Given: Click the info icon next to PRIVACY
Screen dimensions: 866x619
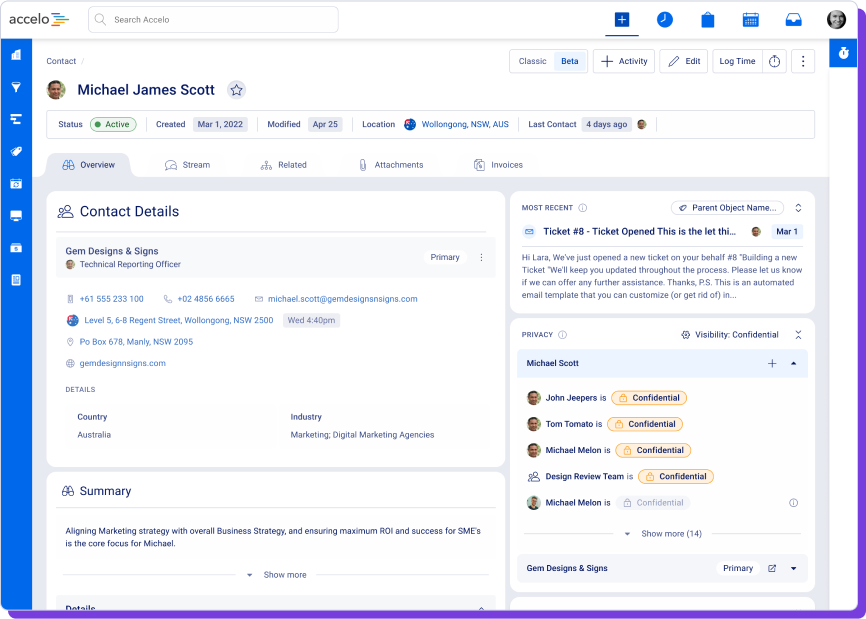Looking at the screenshot, I should [x=562, y=335].
